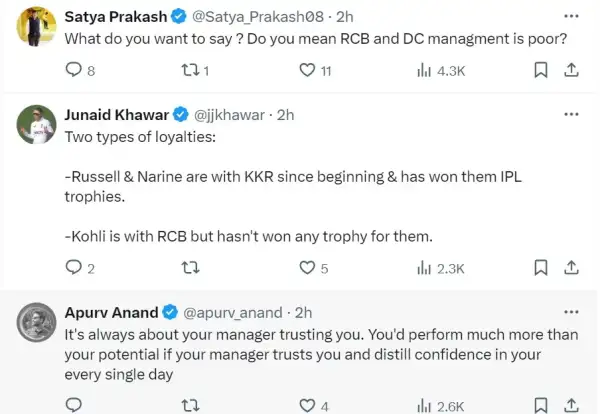This screenshot has width=600, height=414.
Task: Reply to Satya Prakash's tweet
Action: pos(73,70)
